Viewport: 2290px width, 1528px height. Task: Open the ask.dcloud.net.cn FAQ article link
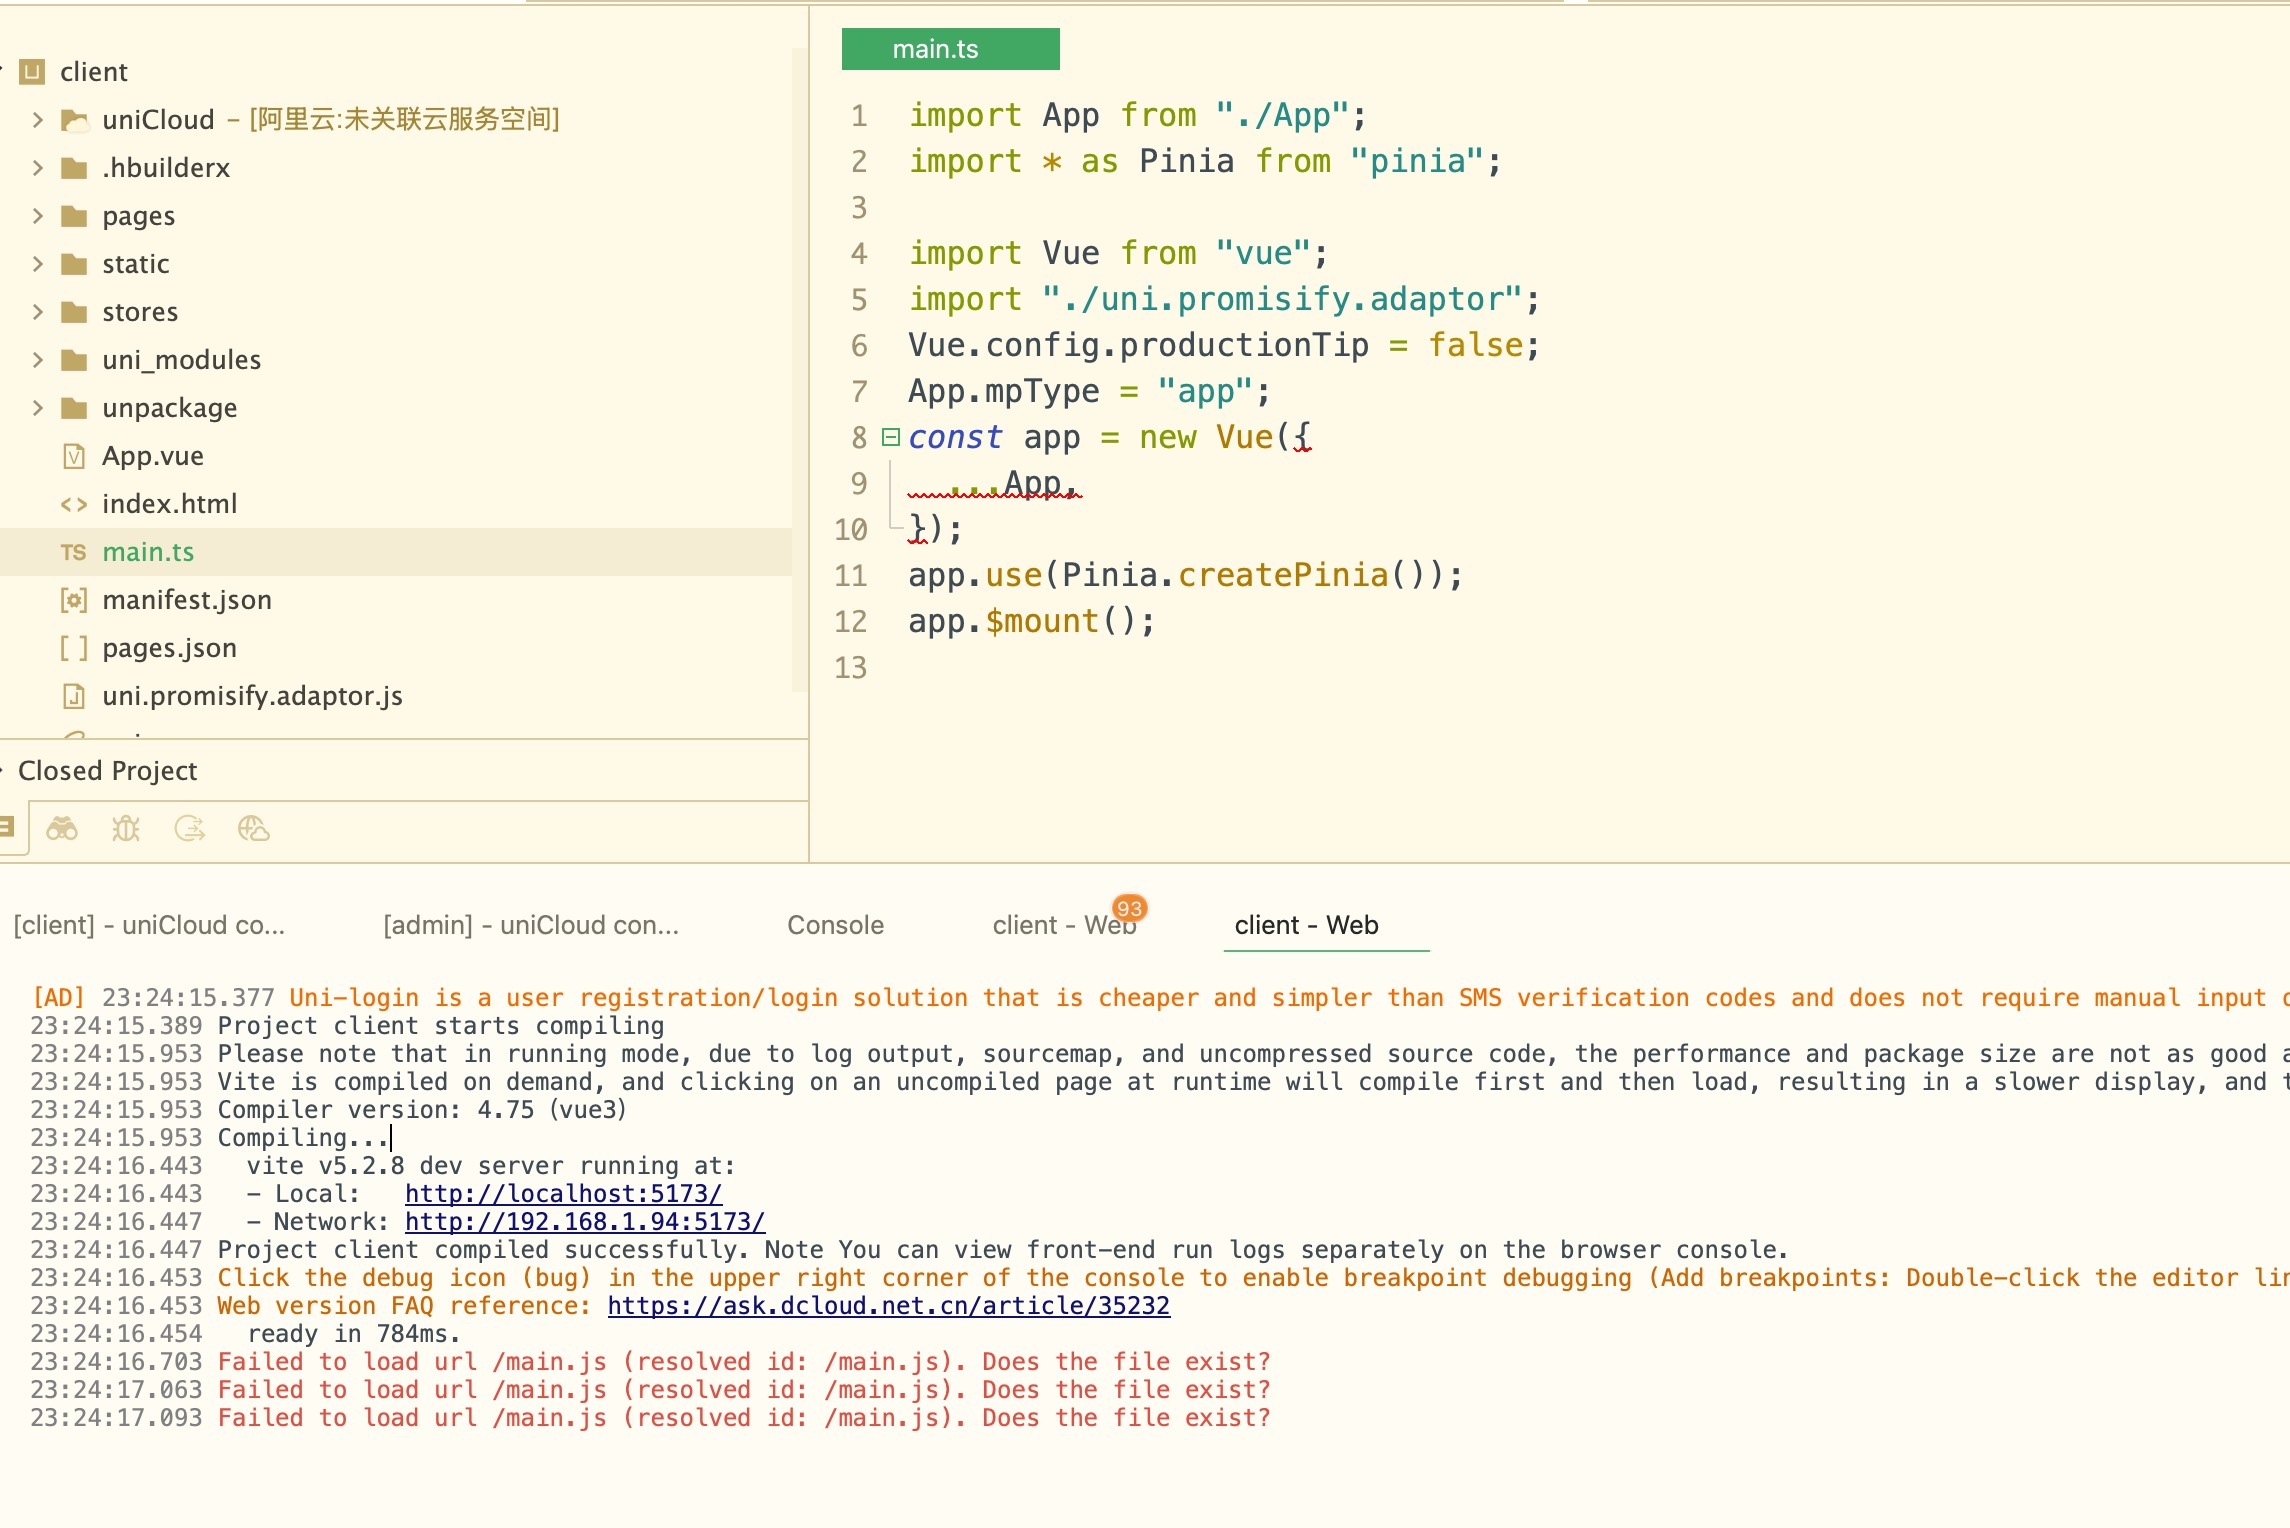pos(889,1306)
